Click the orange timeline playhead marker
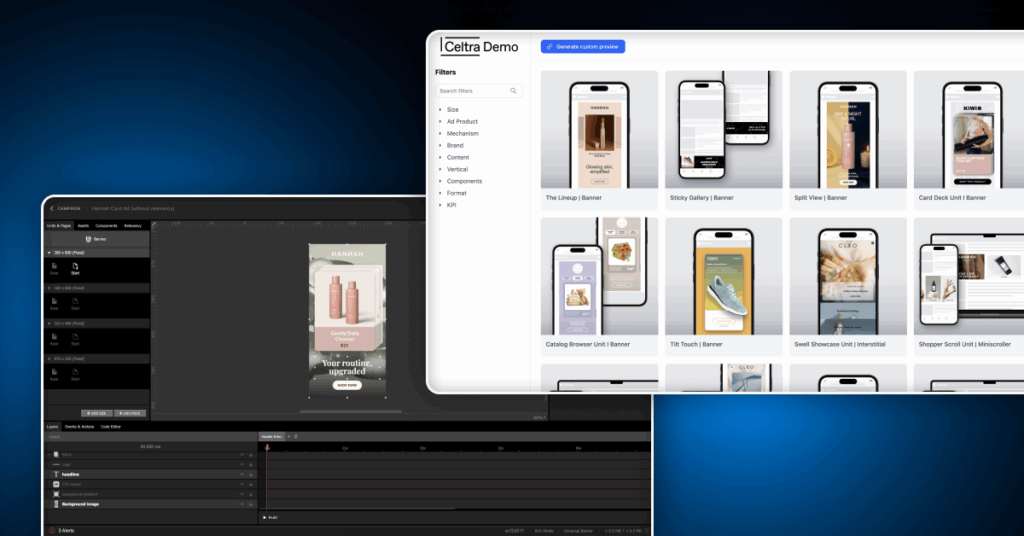The image size is (1024, 536). click(266, 447)
